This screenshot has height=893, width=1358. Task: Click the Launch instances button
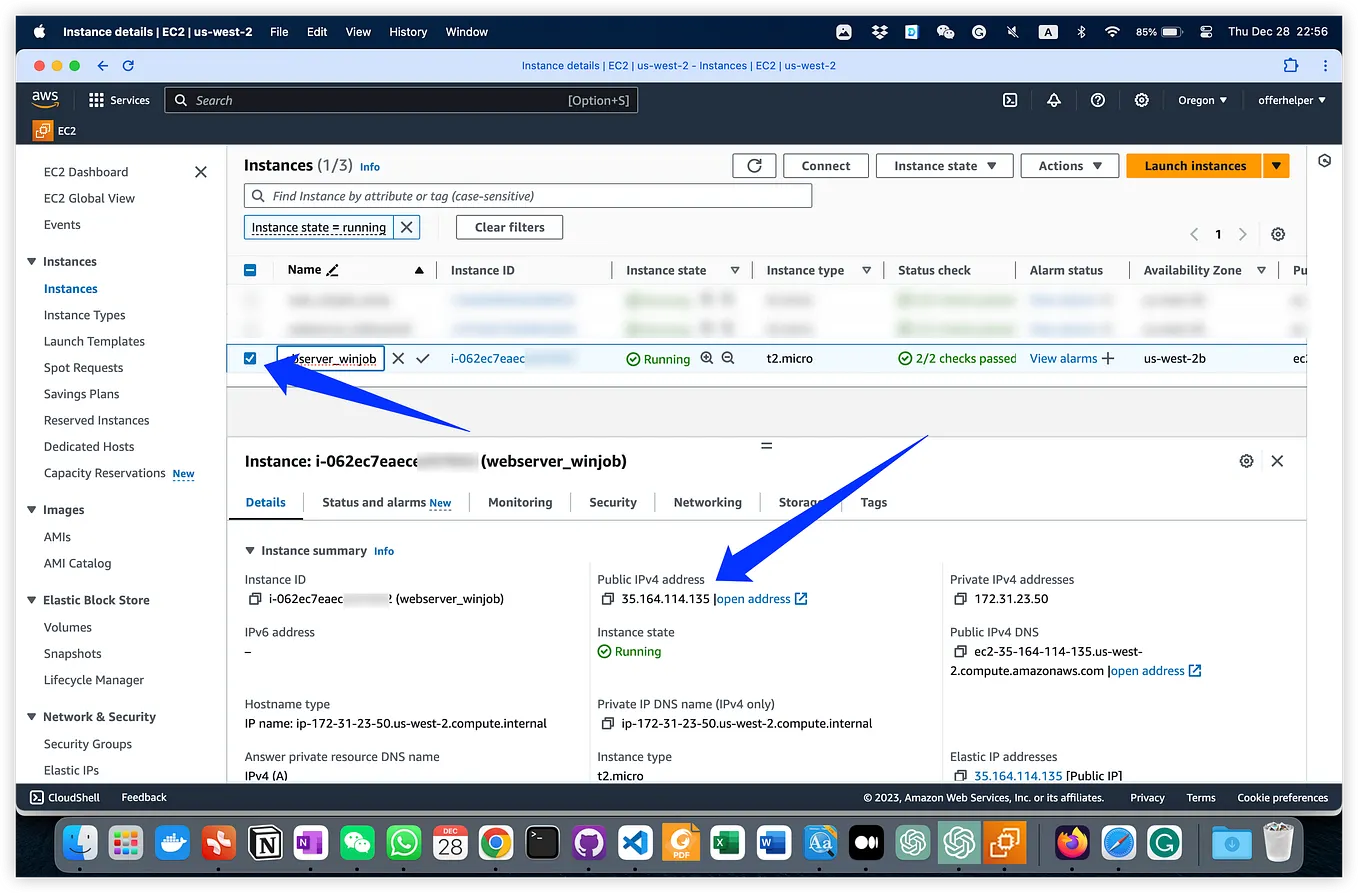coord(1194,165)
